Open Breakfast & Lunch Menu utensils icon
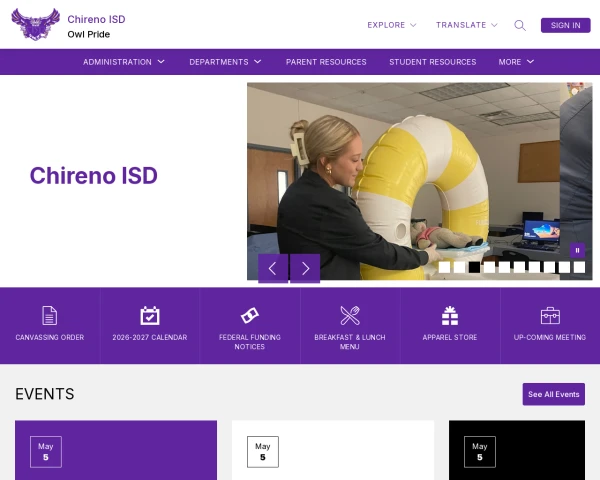Screen dimensions: 600x480 350,315
